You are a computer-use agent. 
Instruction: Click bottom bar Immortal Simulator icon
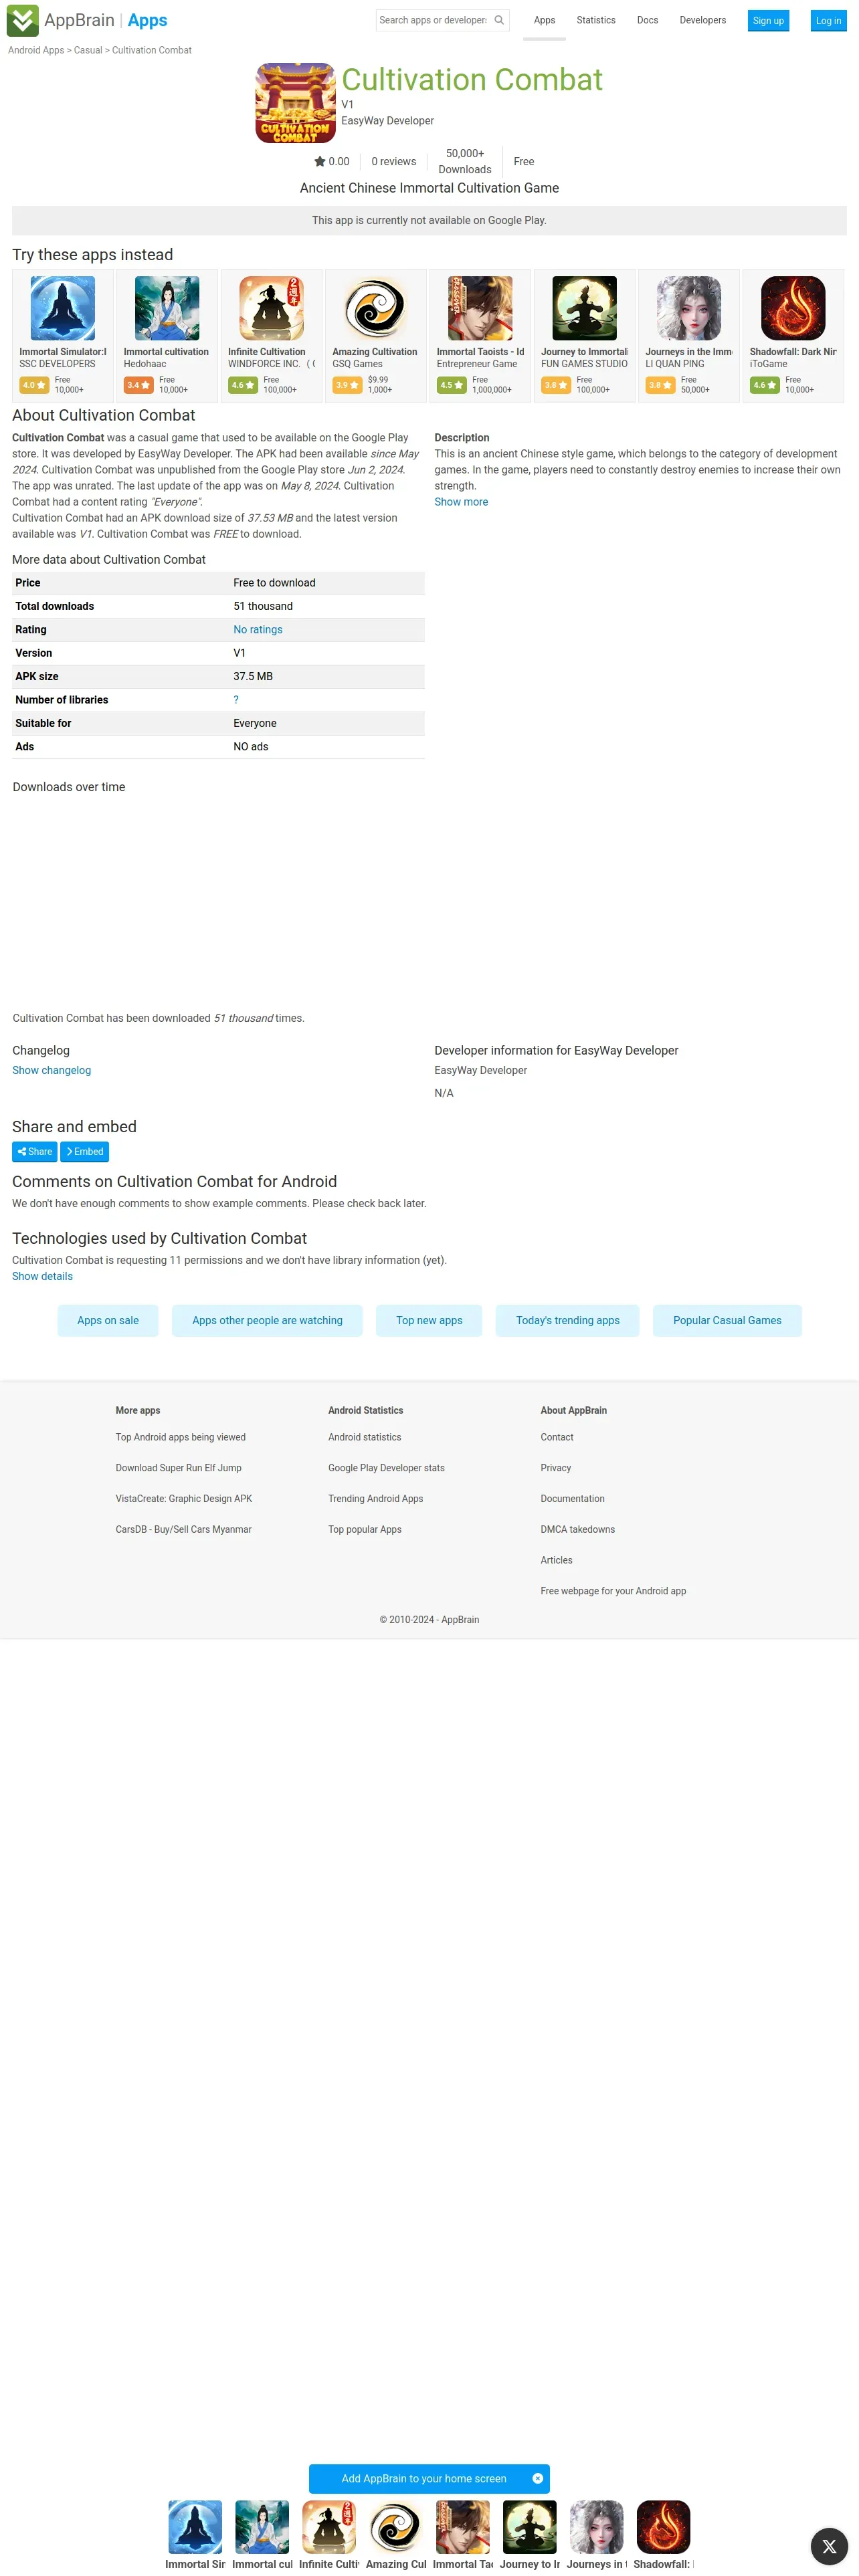(195, 2527)
